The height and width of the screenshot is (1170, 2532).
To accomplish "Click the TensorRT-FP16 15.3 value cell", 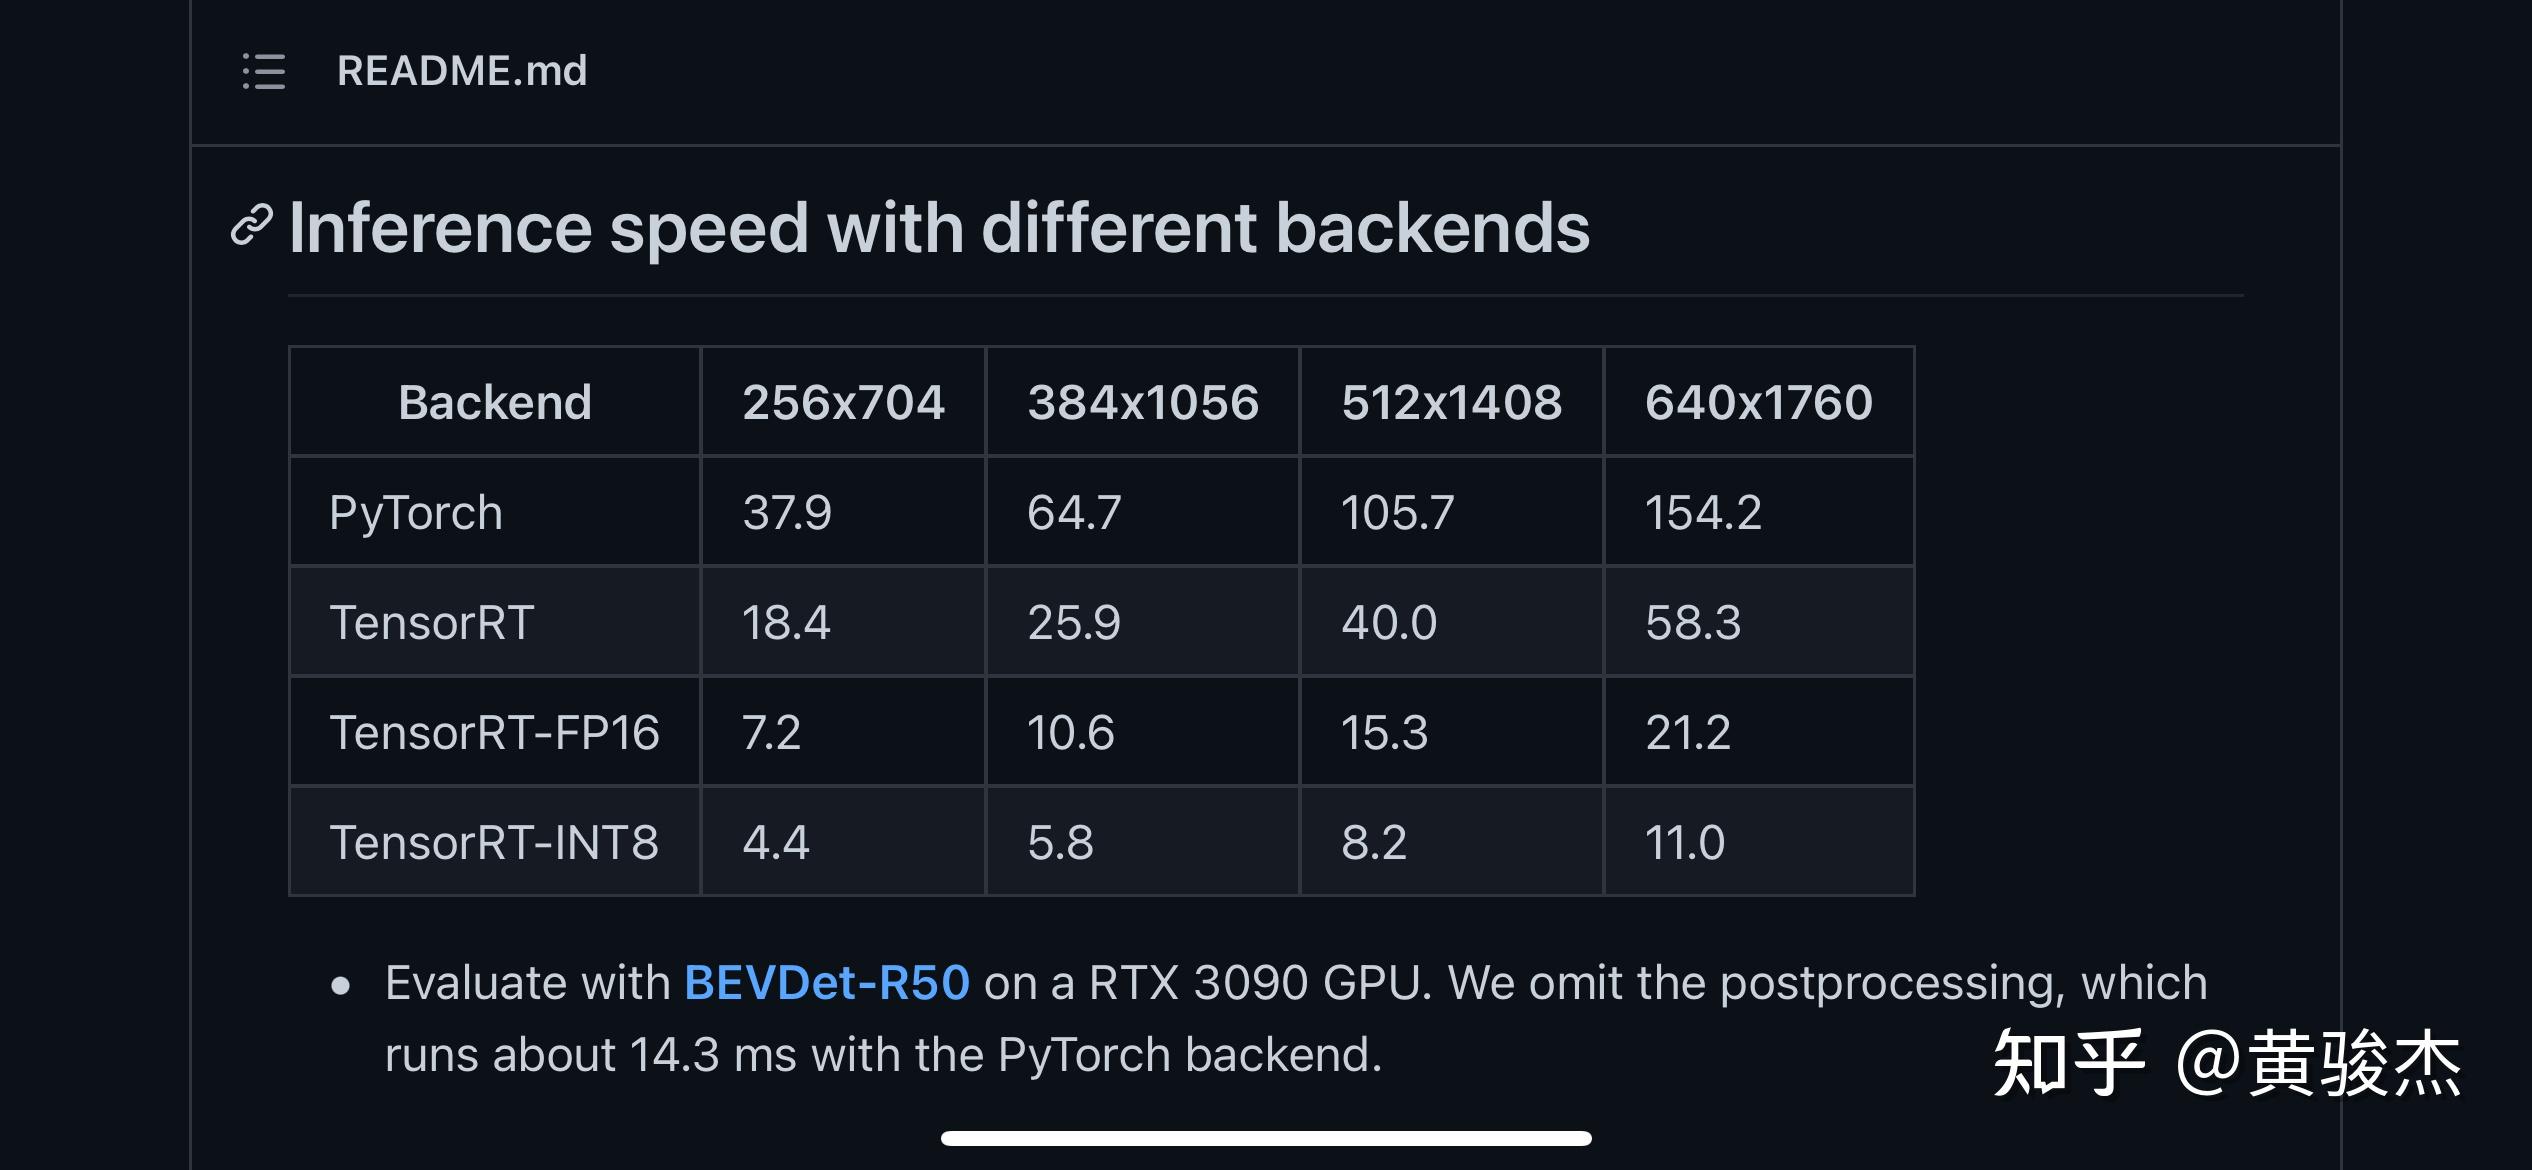I will coord(1384,732).
